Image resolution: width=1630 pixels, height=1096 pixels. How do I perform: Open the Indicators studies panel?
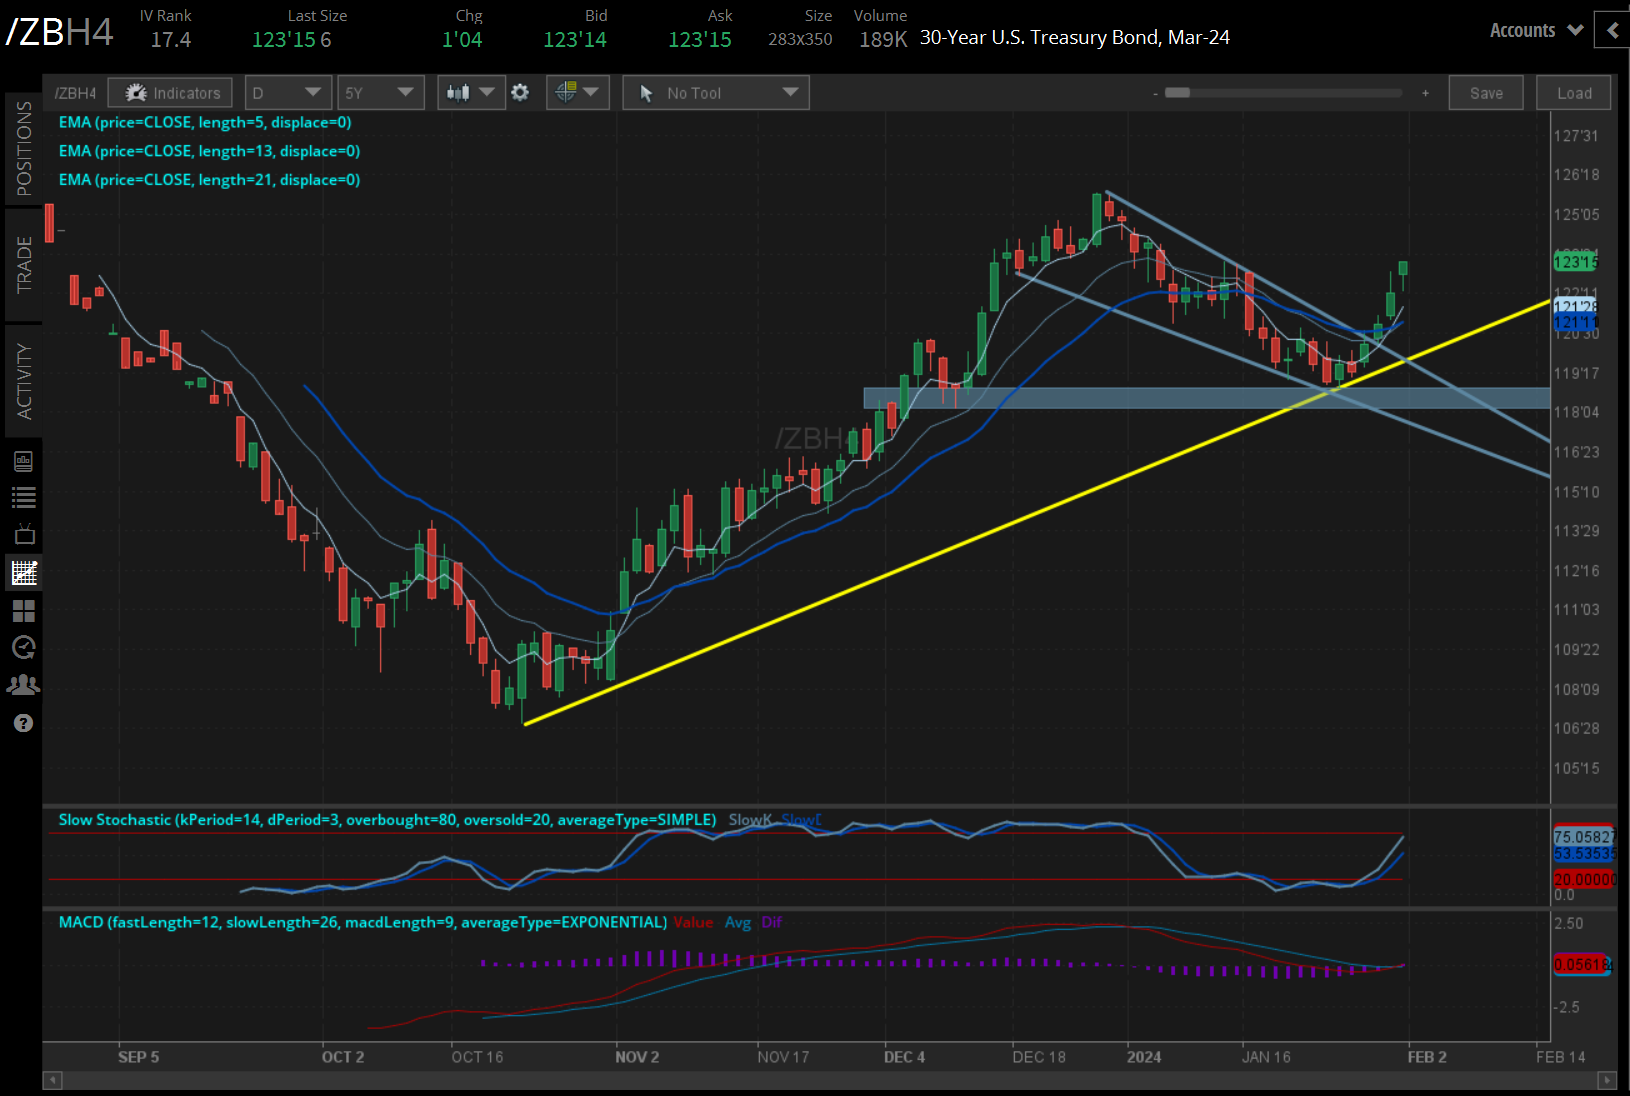[171, 93]
